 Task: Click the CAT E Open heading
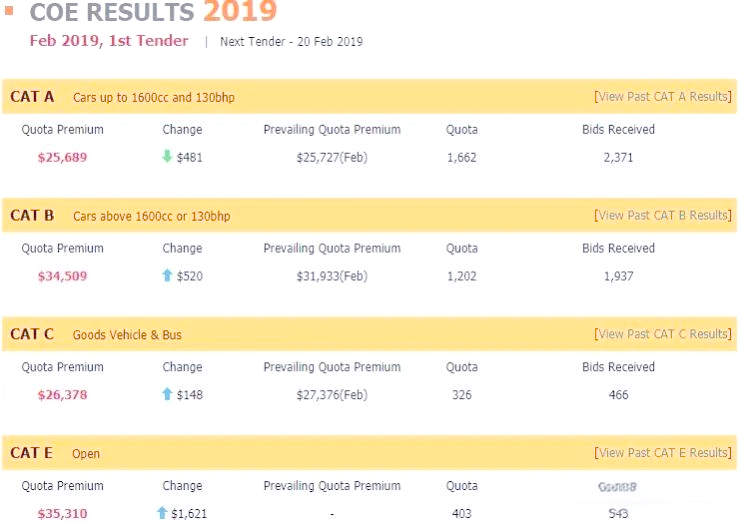pyautogui.click(x=55, y=453)
